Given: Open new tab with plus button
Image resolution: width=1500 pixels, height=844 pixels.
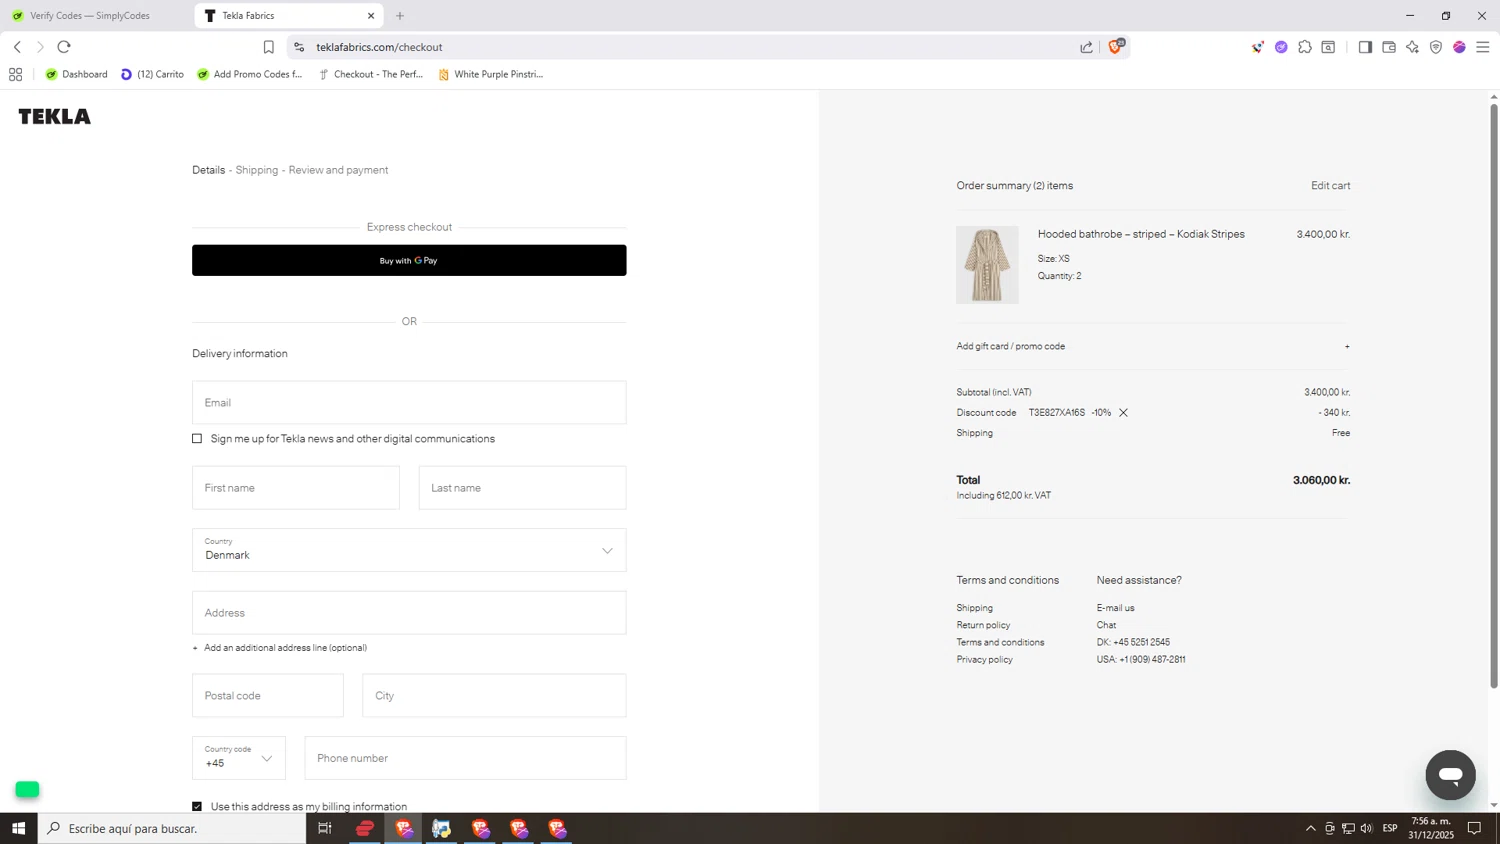Looking at the screenshot, I should click(x=400, y=16).
